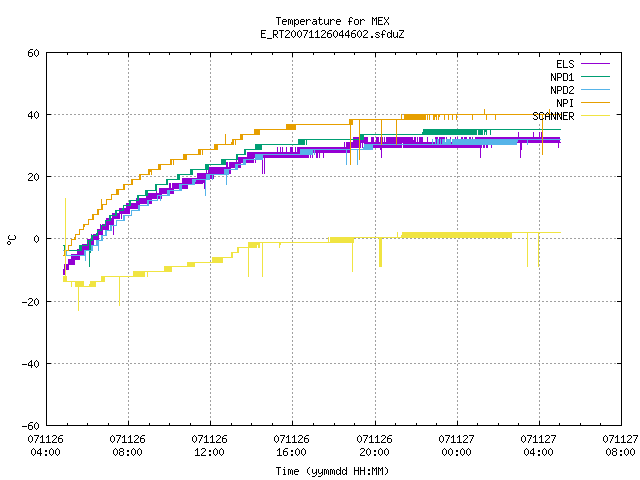640x480 pixels.
Task: Click the y-axis label 60
Action: [x=33, y=53]
